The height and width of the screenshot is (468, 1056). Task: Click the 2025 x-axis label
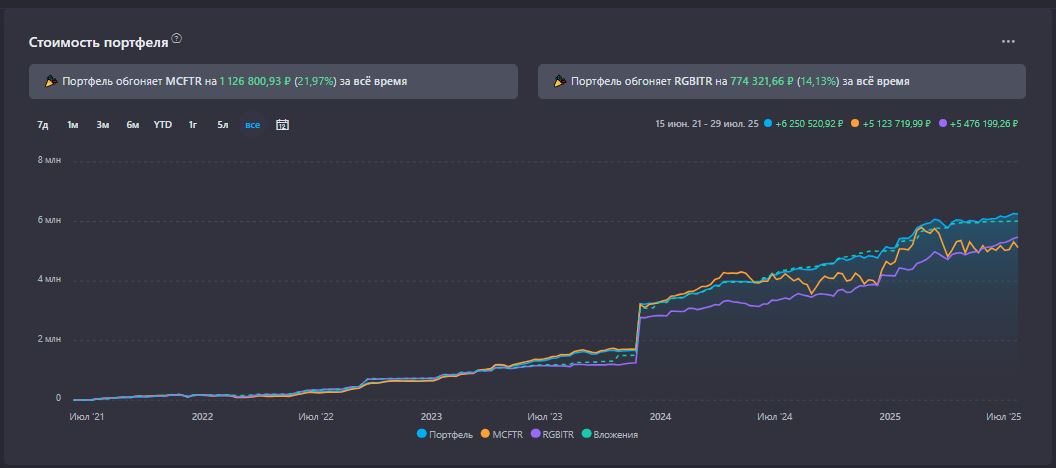pos(890,417)
